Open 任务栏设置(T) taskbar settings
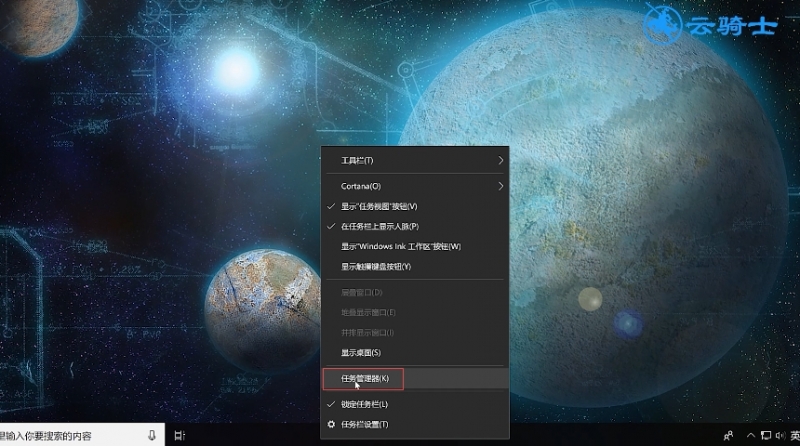This screenshot has width=800, height=446. coord(415,425)
